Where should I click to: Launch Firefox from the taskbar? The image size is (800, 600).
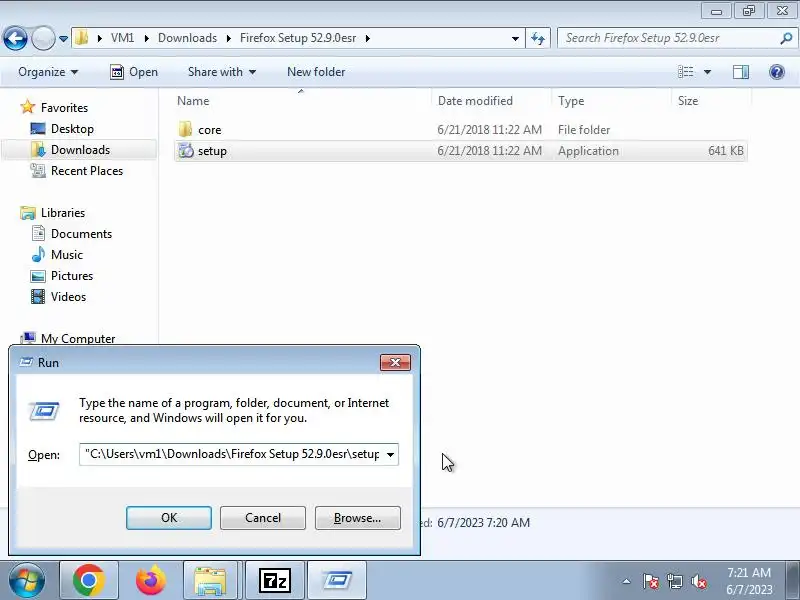pos(151,581)
